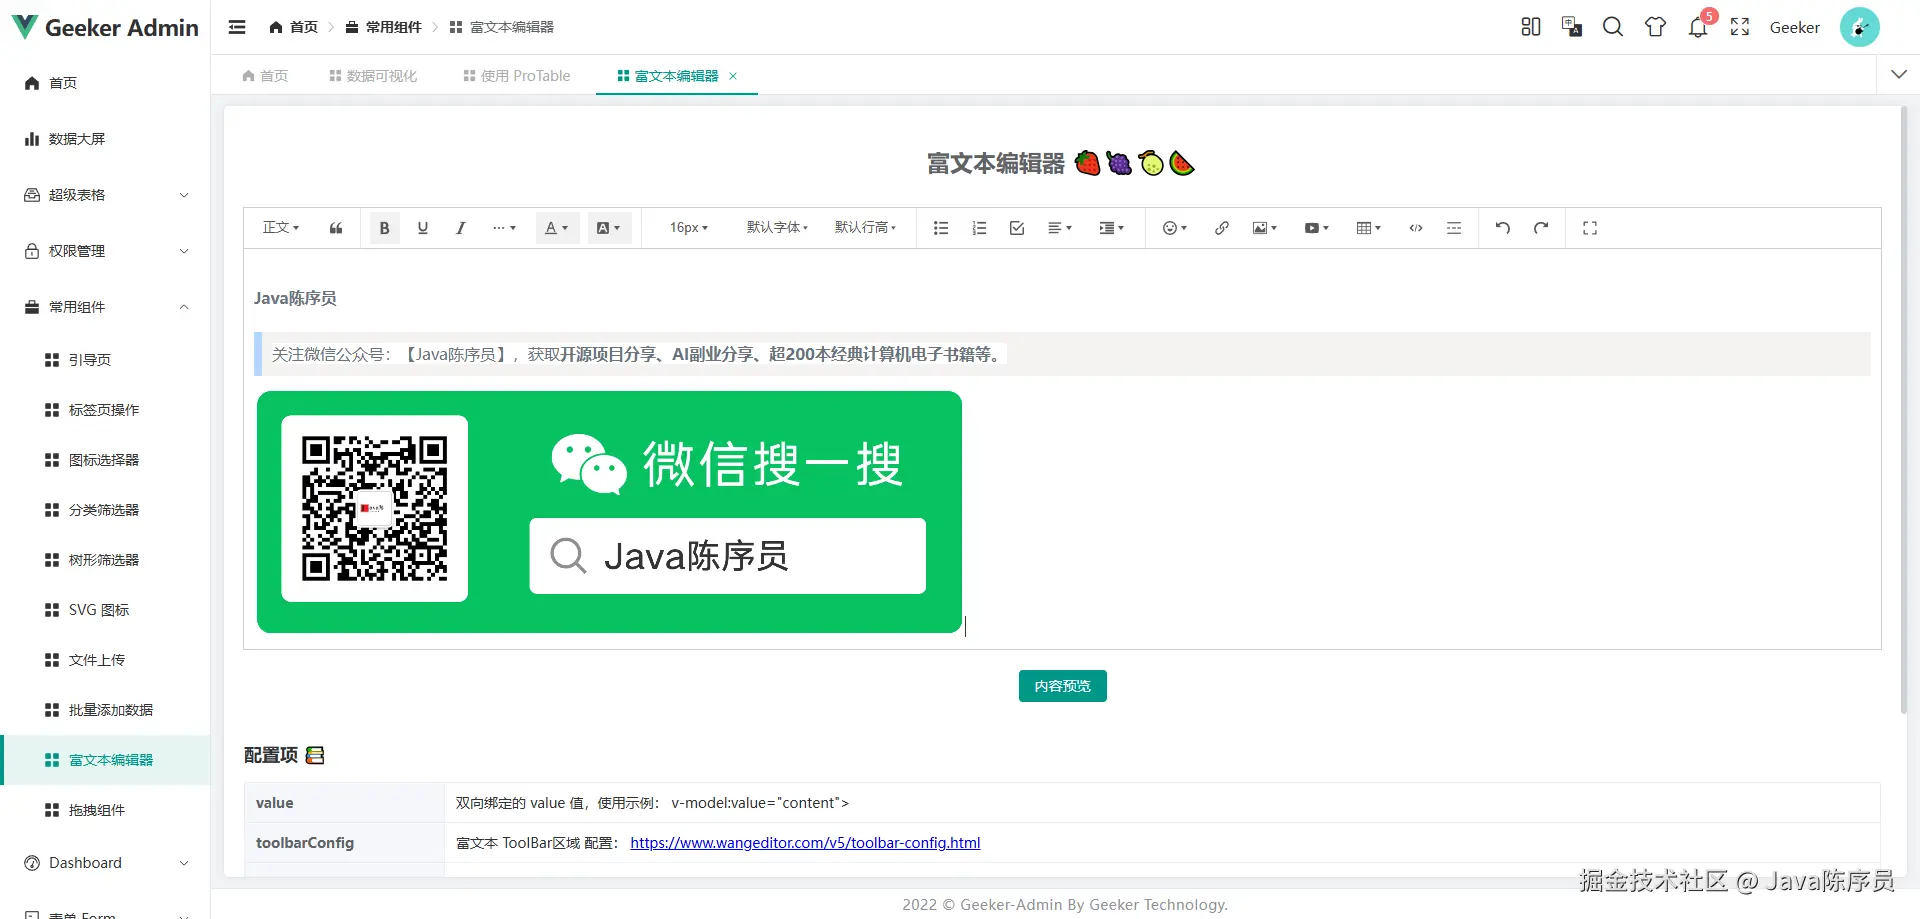Open the font color picker dropdown
This screenshot has height=919, width=1920.
(557, 228)
